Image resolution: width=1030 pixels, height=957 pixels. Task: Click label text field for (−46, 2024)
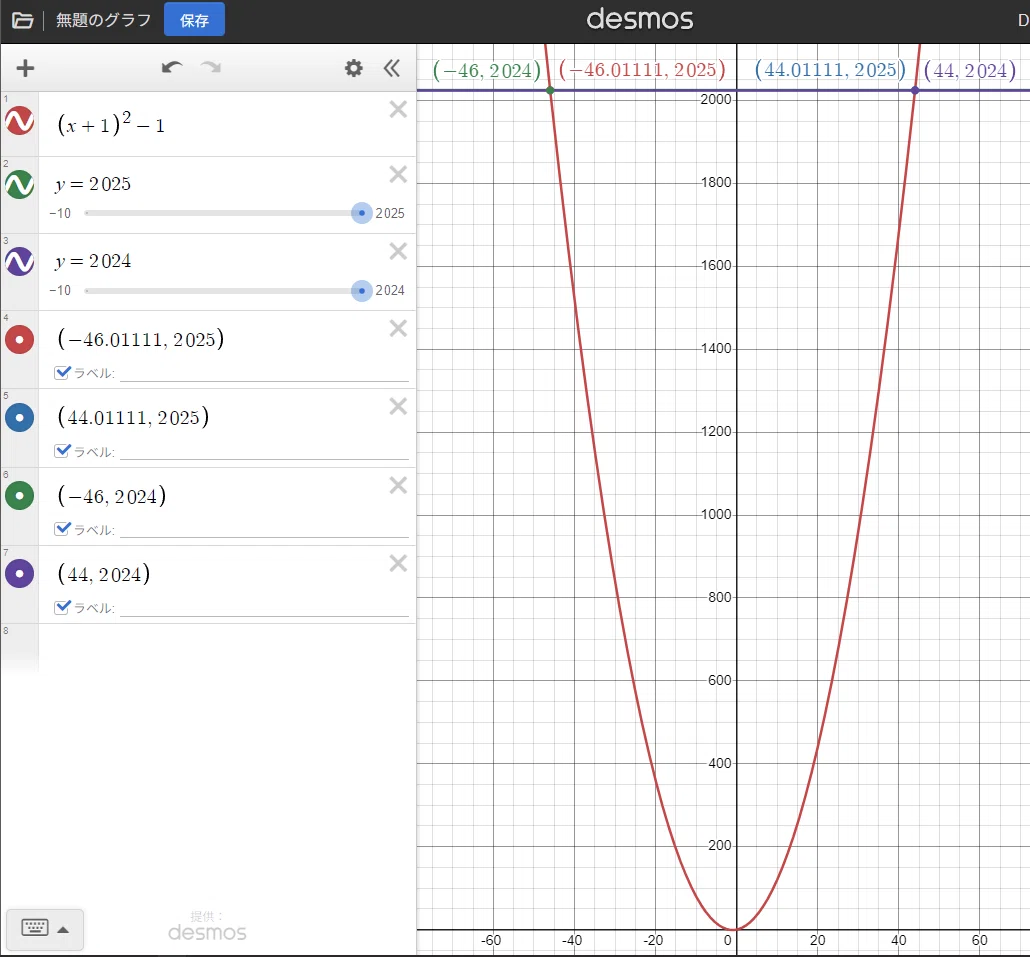click(264, 529)
